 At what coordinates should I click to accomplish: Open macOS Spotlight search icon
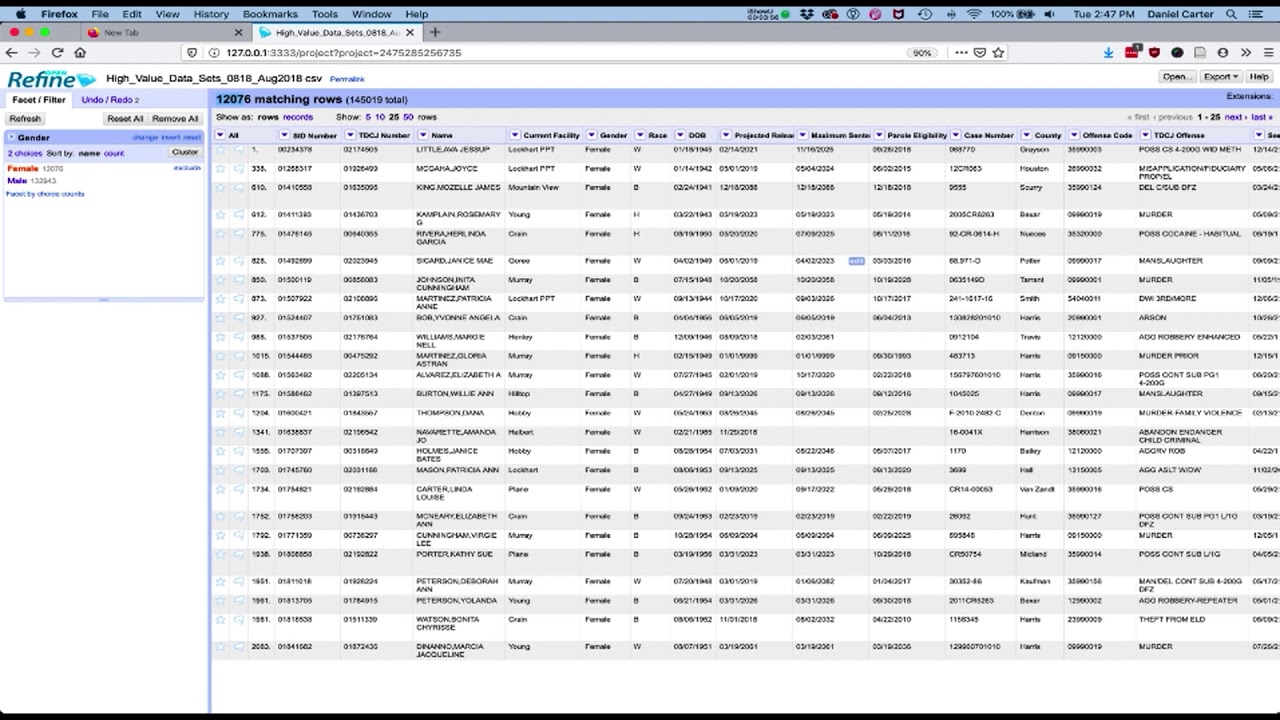pos(1231,14)
